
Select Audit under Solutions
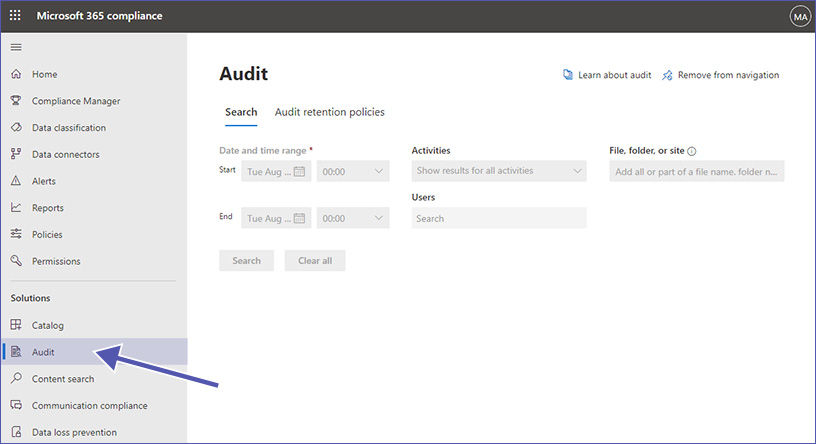[x=94, y=352]
